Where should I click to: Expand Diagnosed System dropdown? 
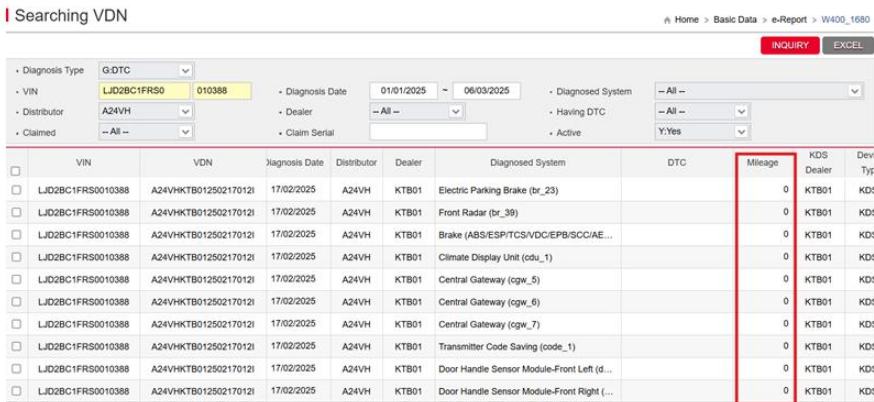758,91
